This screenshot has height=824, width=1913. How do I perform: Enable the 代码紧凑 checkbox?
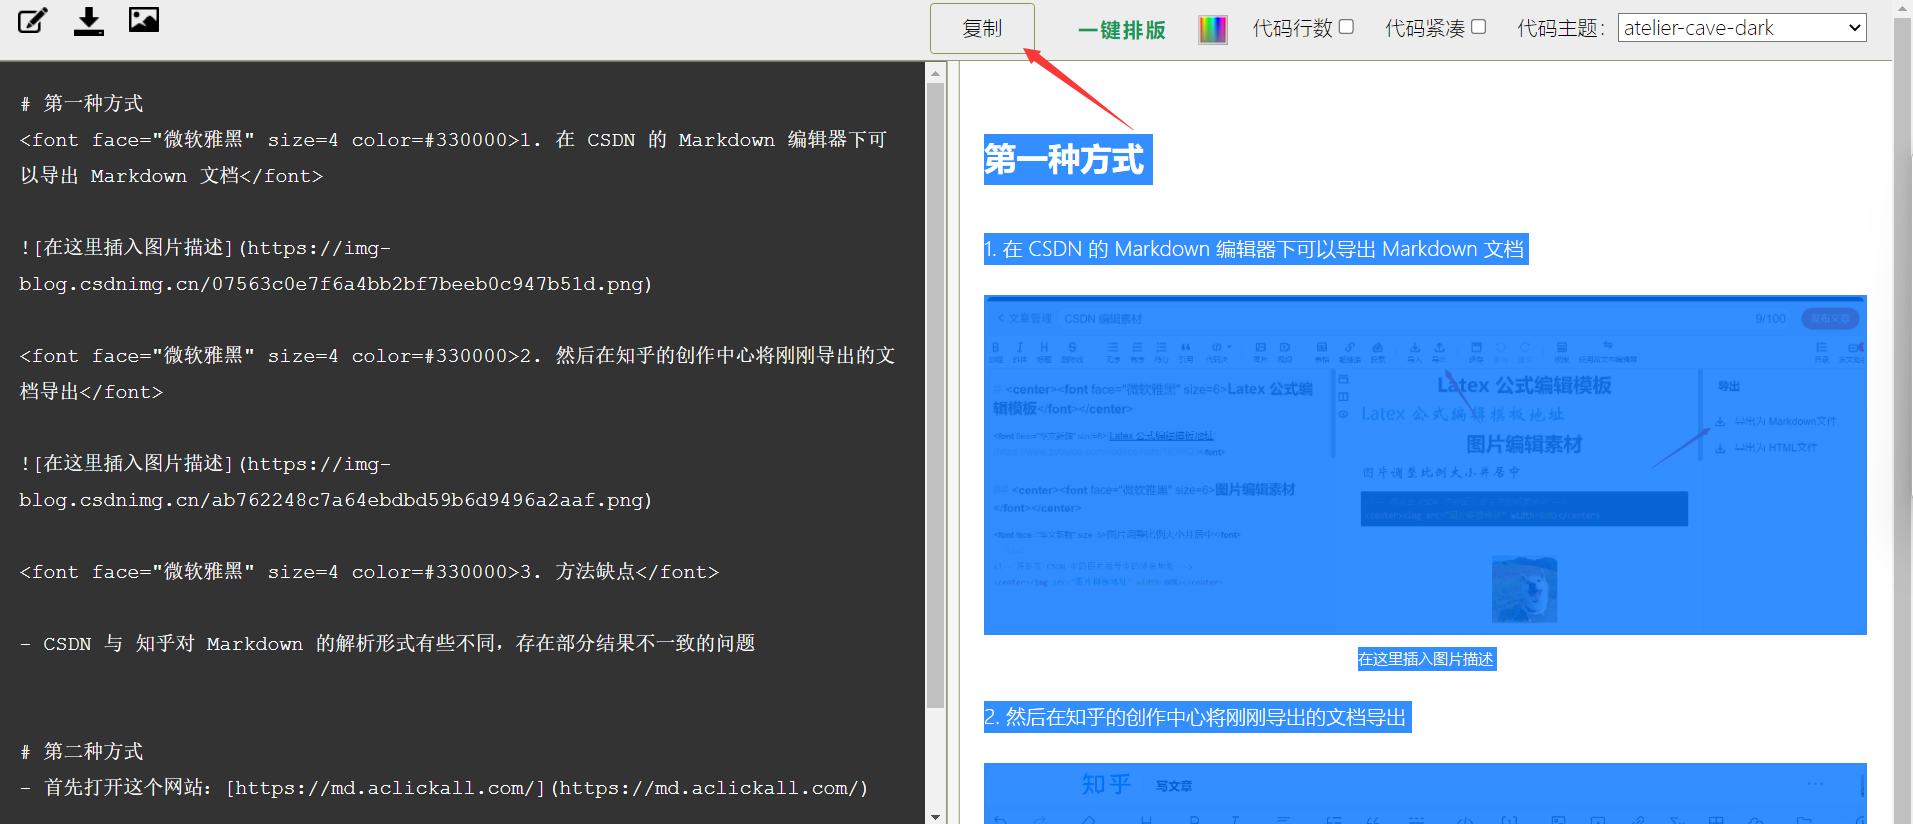click(x=1478, y=27)
